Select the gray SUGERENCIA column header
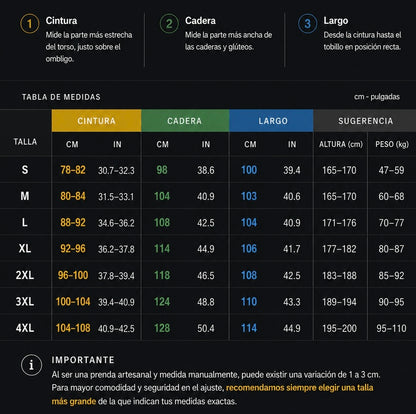 [365, 121]
